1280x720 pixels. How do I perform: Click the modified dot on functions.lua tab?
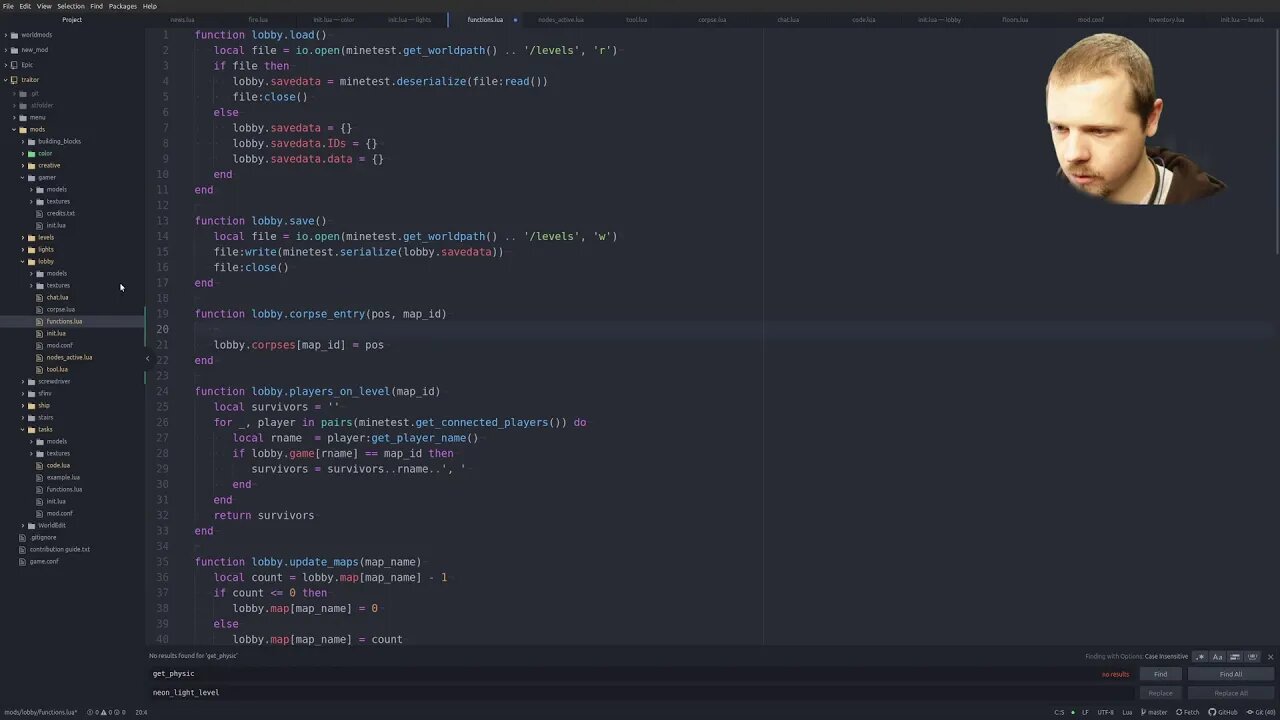click(x=515, y=20)
